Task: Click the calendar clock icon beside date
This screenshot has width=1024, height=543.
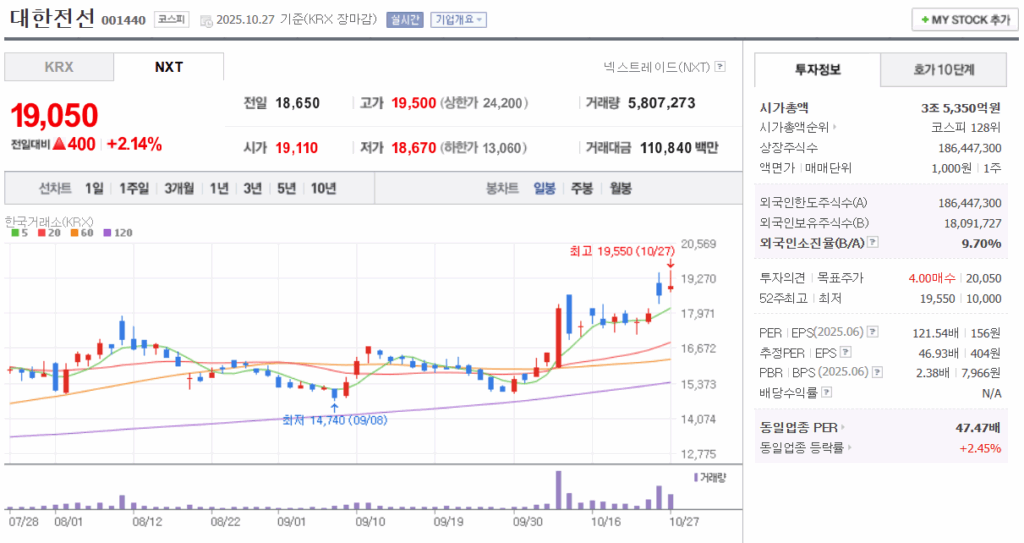Action: (x=206, y=20)
